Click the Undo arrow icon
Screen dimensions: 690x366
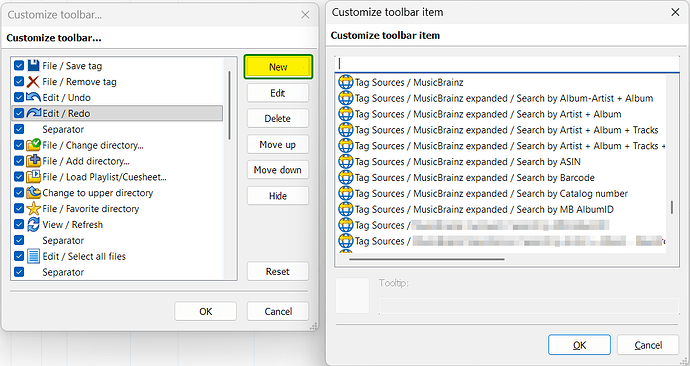pos(33,97)
